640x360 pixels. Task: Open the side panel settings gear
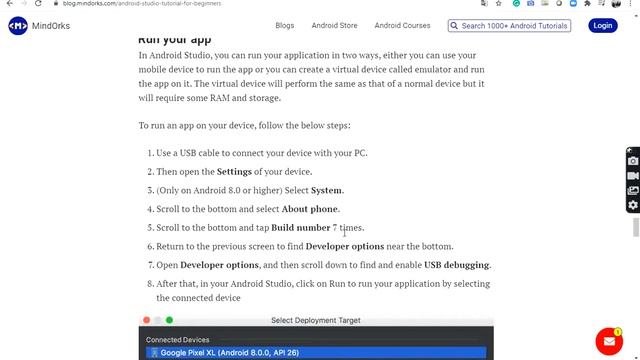coord(633,205)
